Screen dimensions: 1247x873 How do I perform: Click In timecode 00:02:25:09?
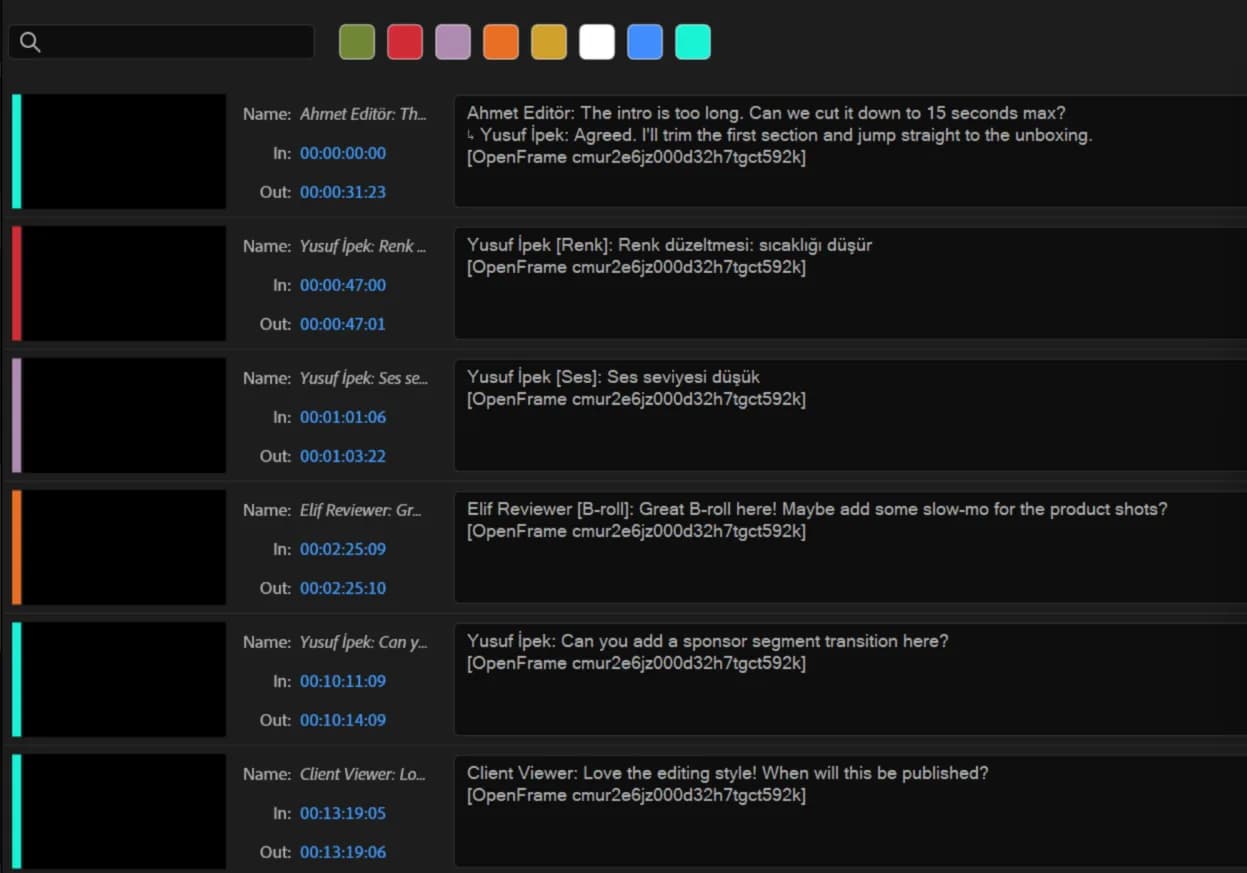point(343,549)
